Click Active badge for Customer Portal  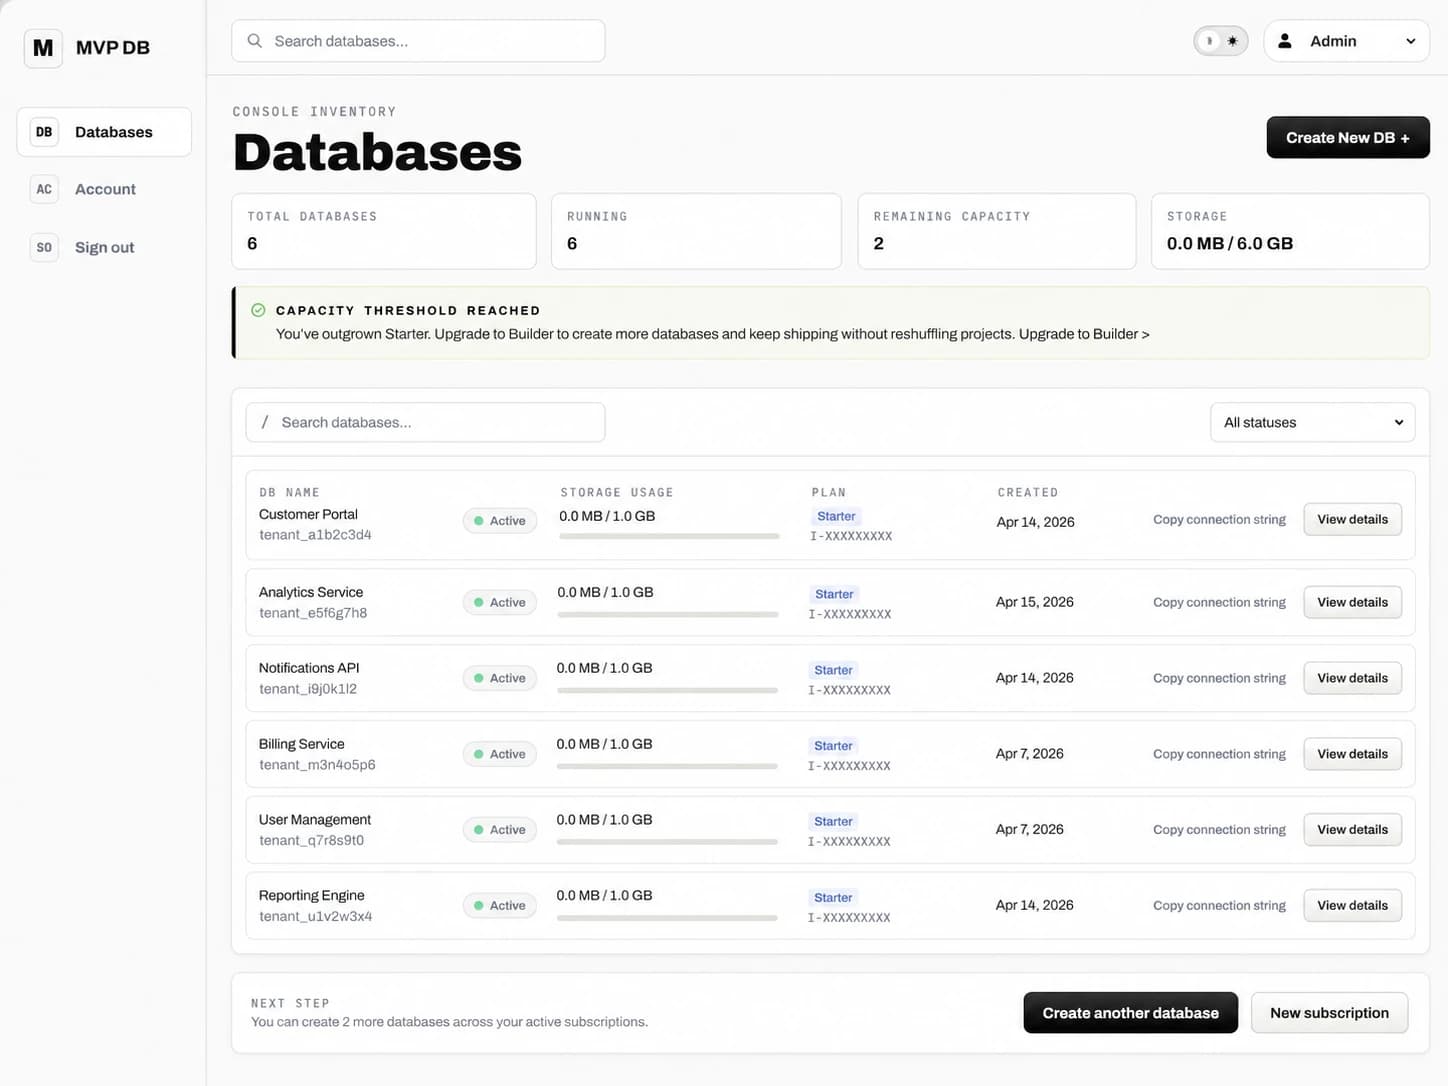(x=499, y=521)
